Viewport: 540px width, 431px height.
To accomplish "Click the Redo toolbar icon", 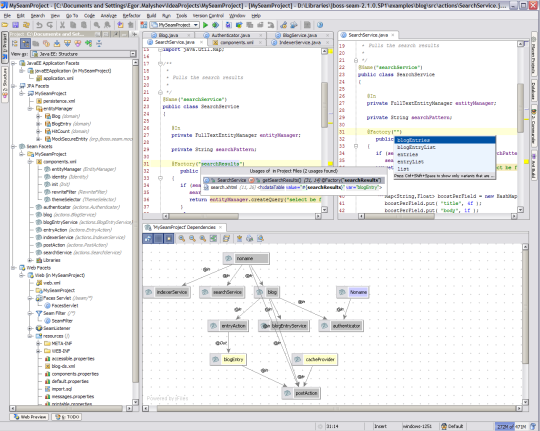I will [x=50, y=25].
